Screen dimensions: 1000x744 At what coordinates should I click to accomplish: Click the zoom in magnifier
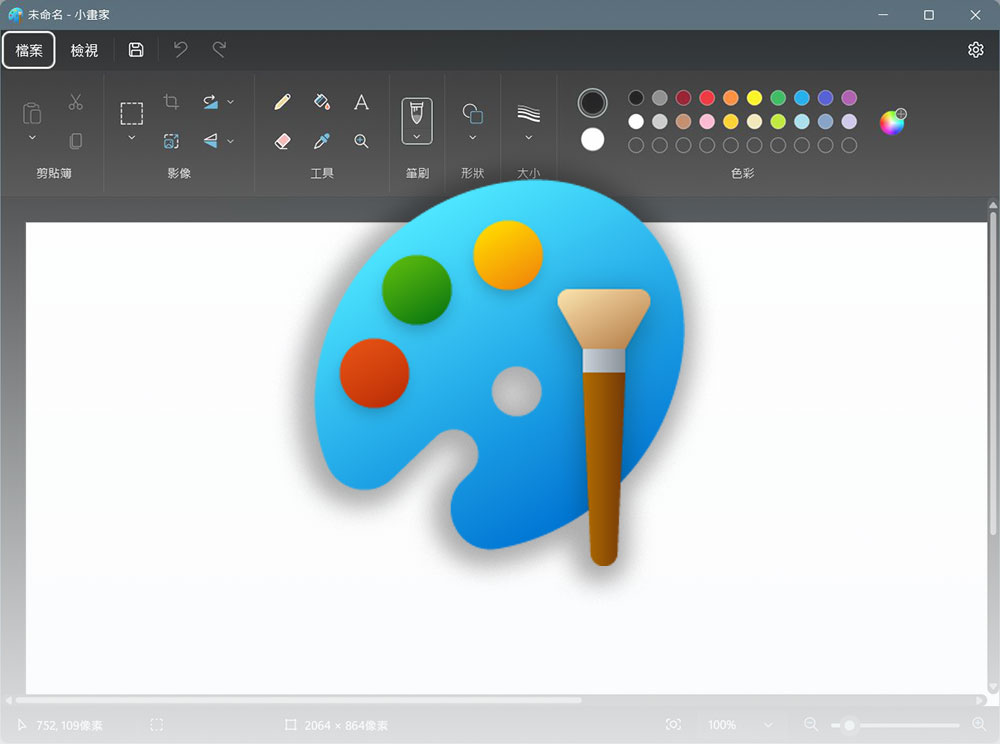979,724
